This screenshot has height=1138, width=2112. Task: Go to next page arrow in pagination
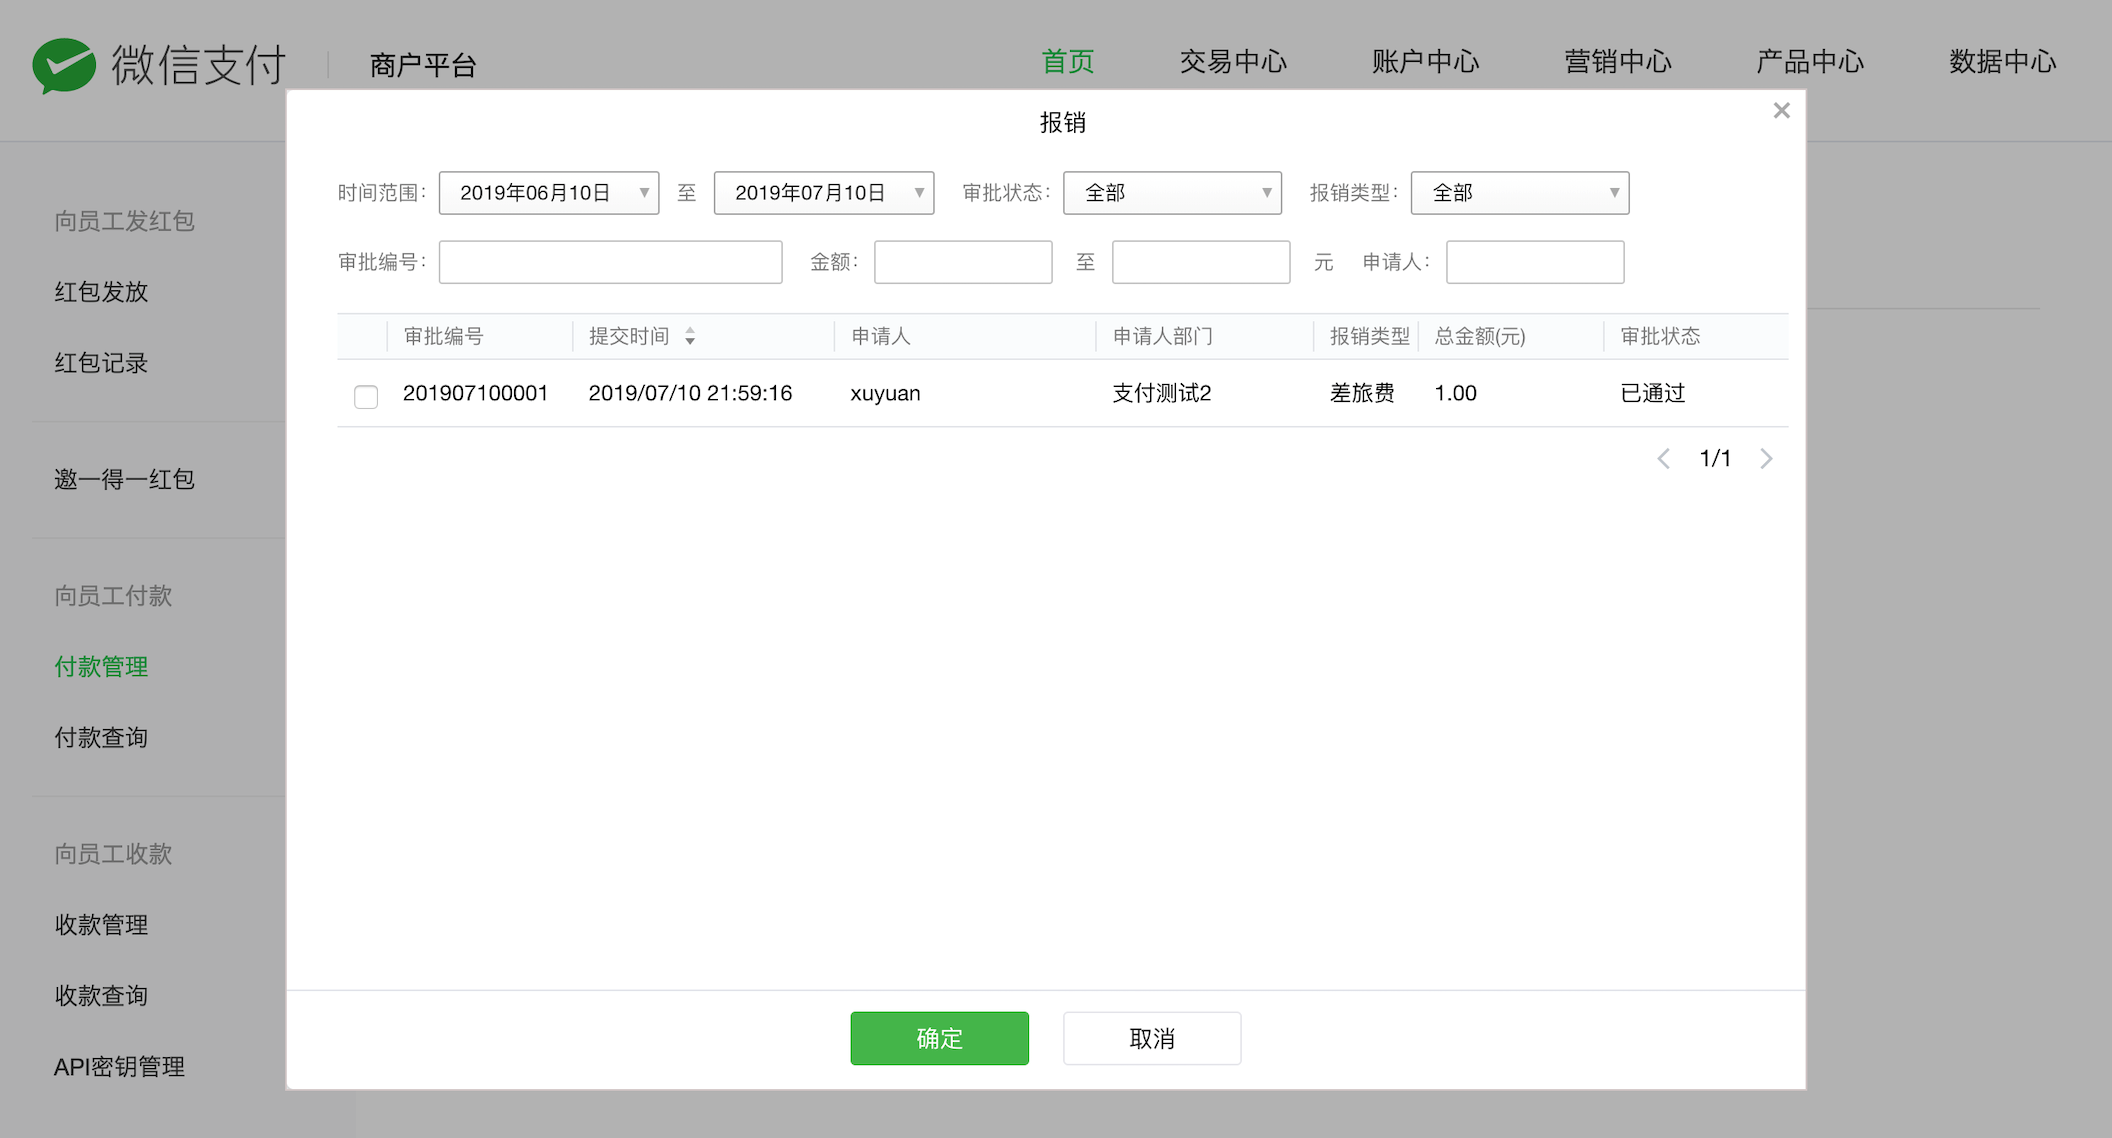coord(1767,459)
